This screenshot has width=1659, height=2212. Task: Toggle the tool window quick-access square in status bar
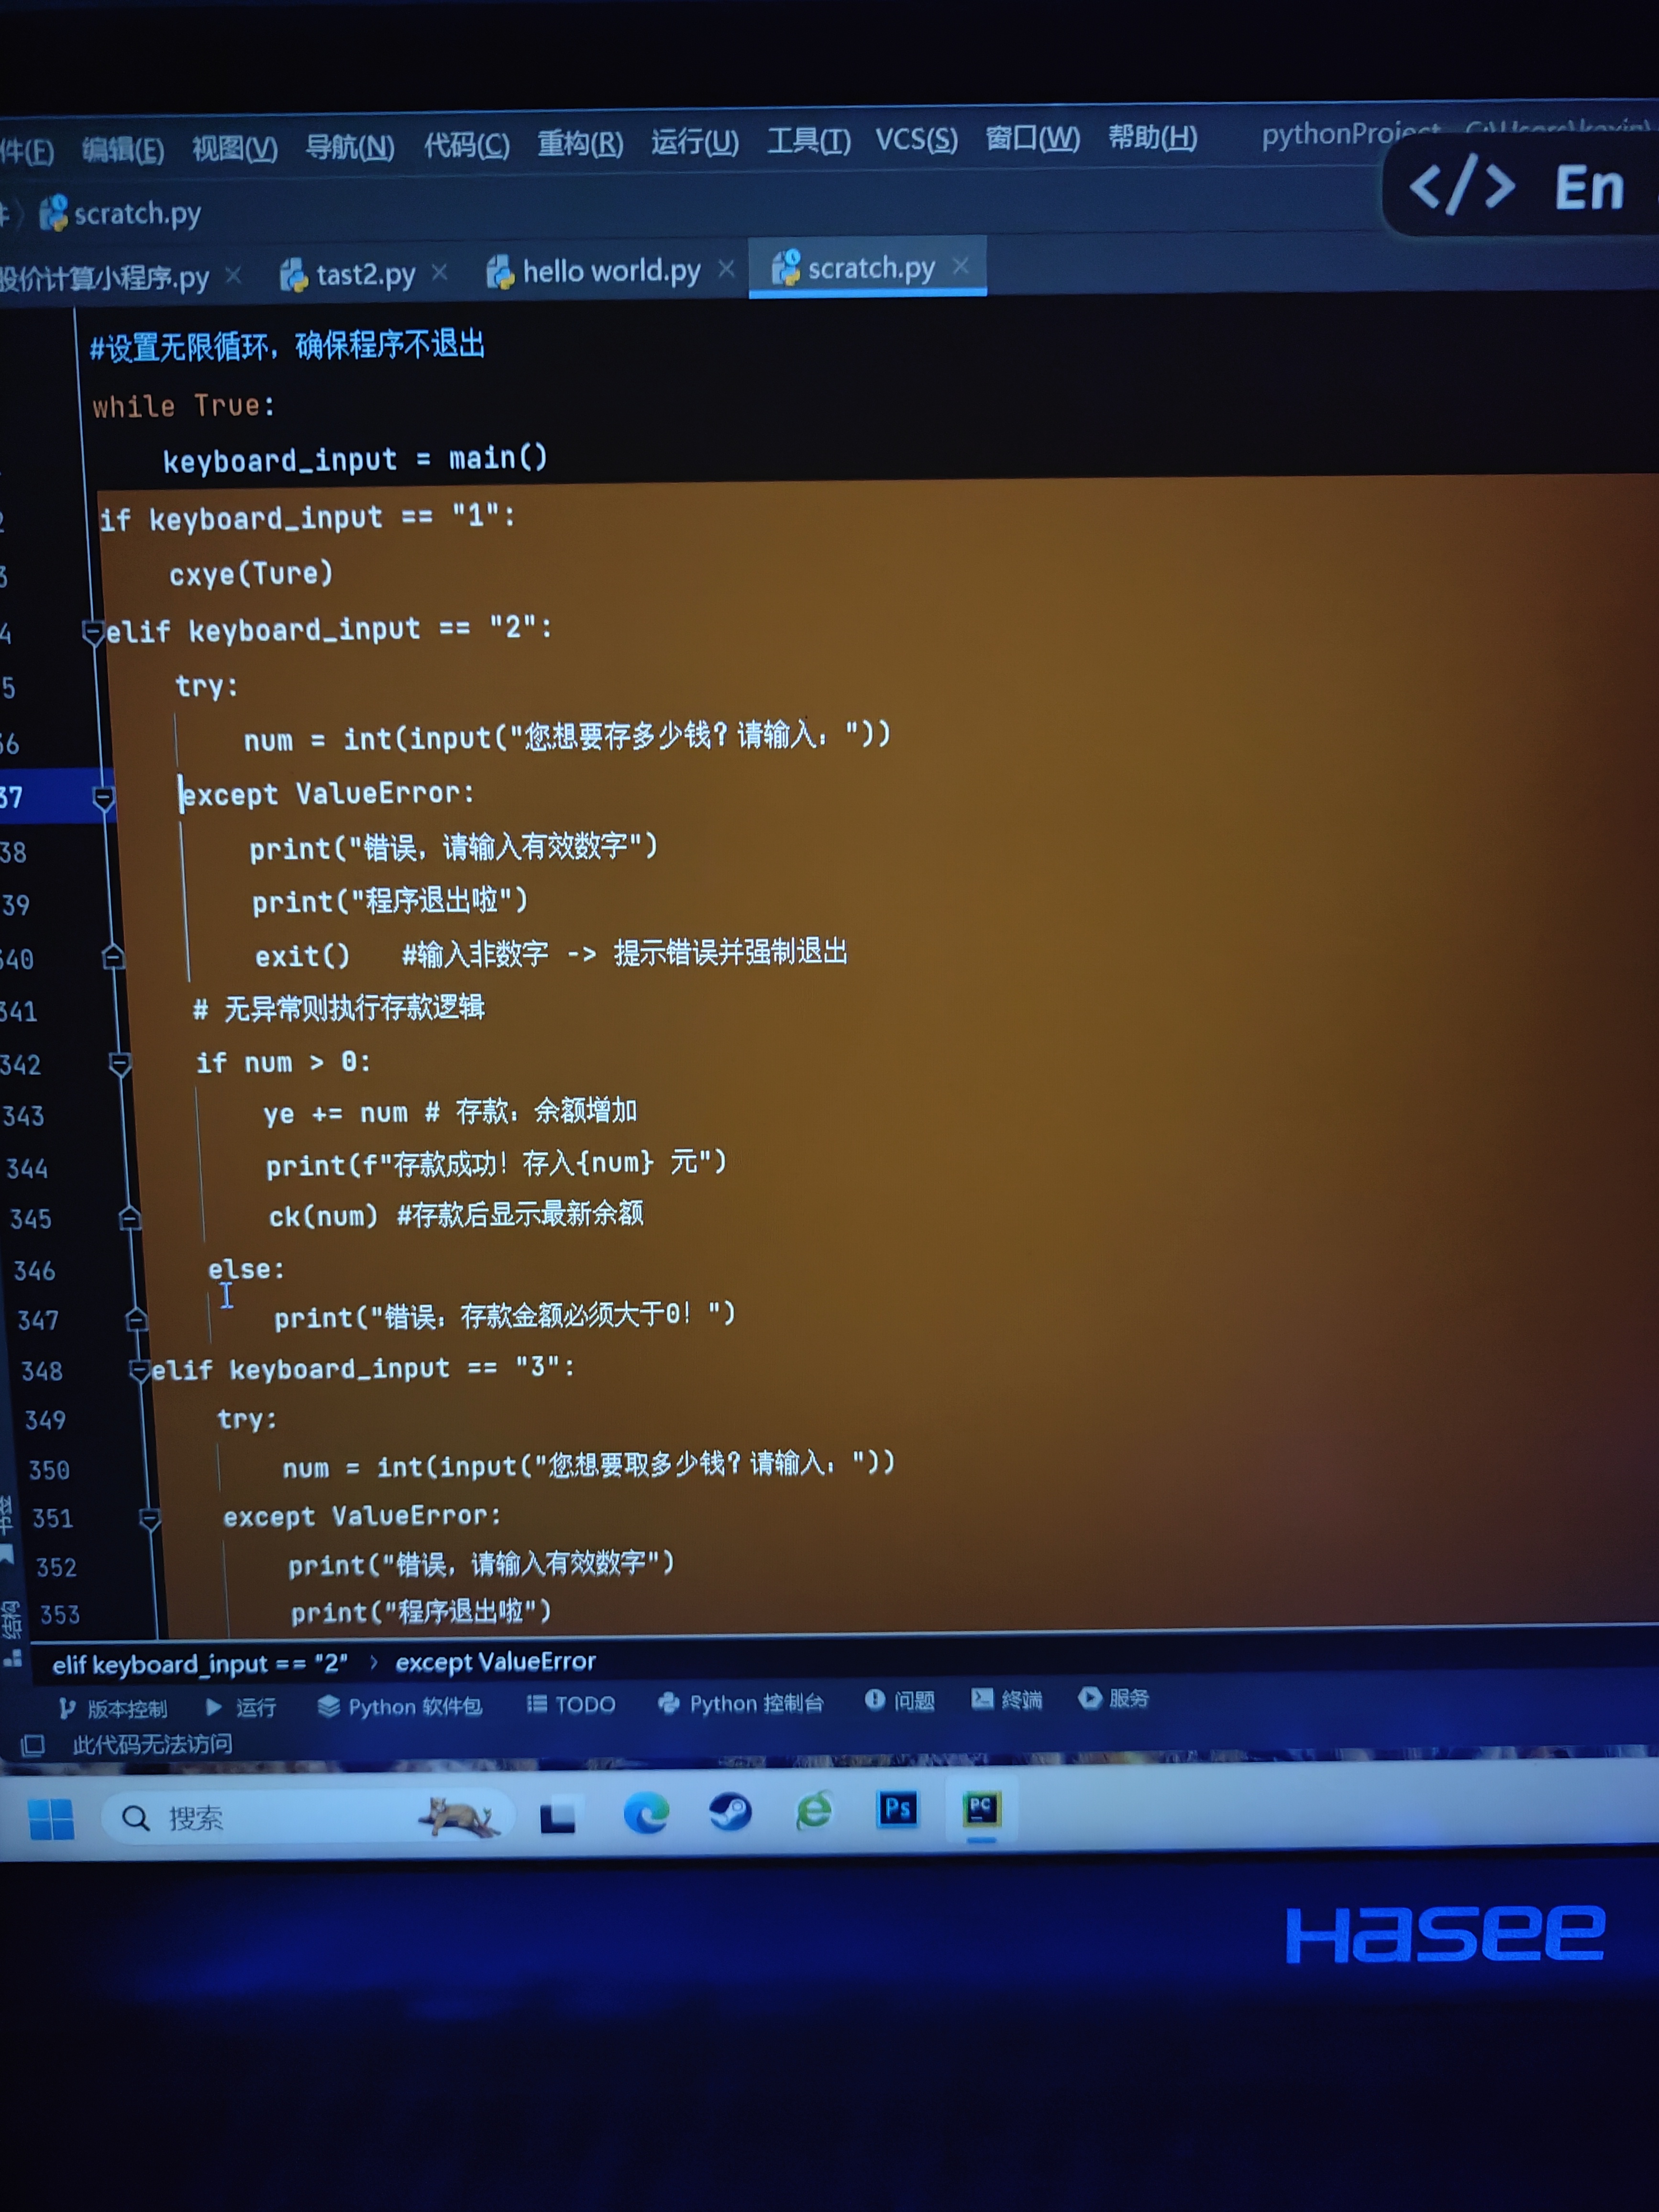32,1746
